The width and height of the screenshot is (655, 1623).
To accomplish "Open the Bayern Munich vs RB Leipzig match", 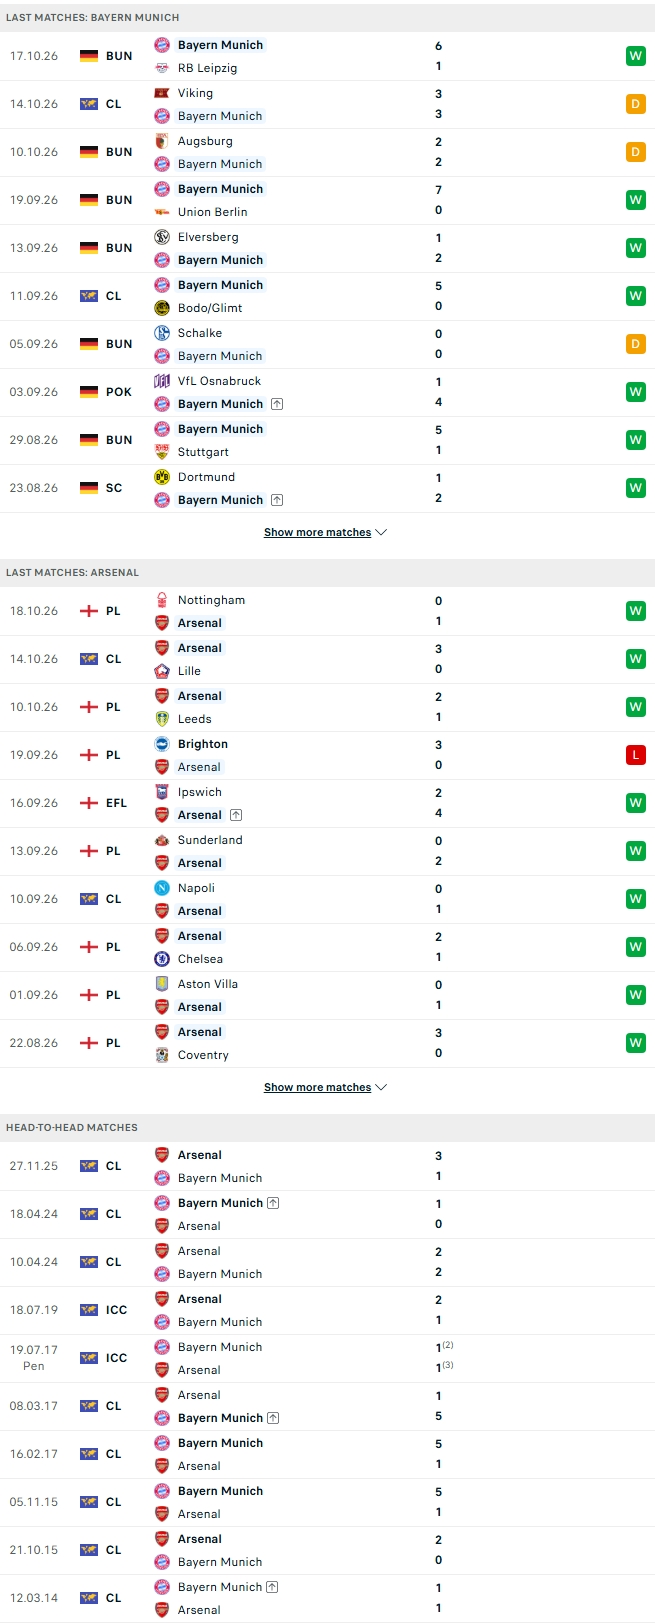I will [327, 56].
